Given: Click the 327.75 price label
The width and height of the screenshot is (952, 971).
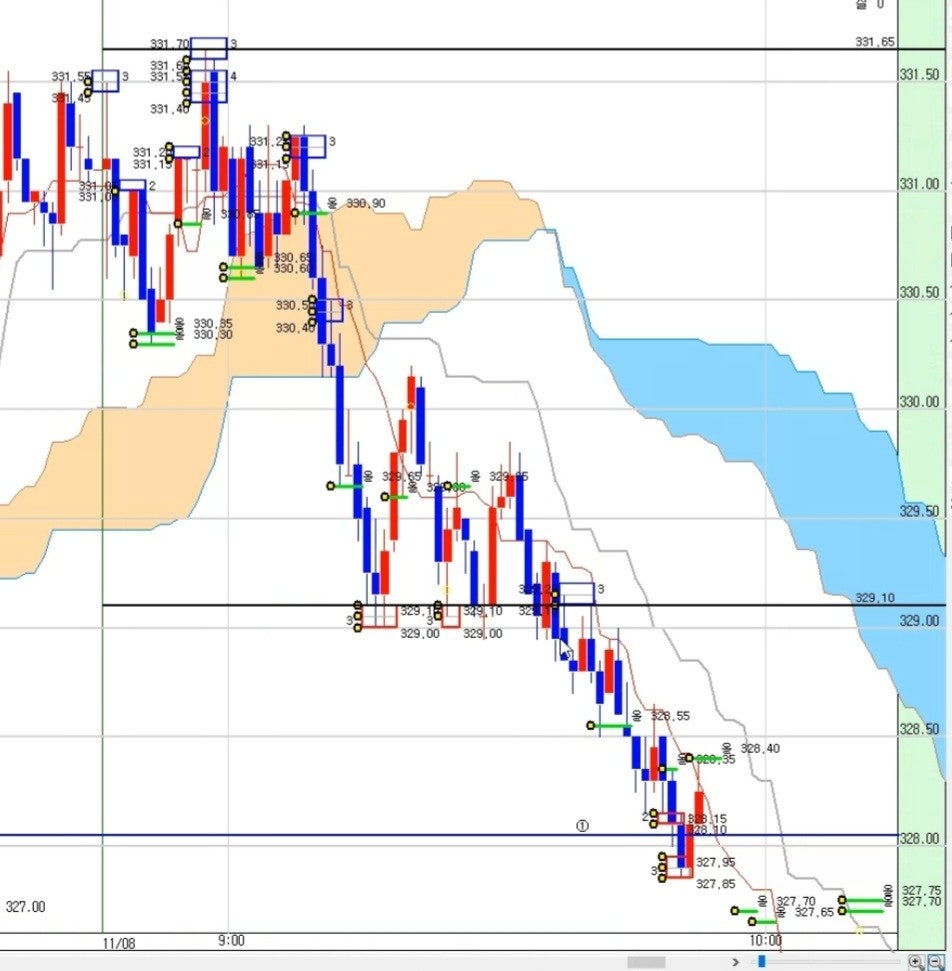Looking at the screenshot, I should coord(921,890).
